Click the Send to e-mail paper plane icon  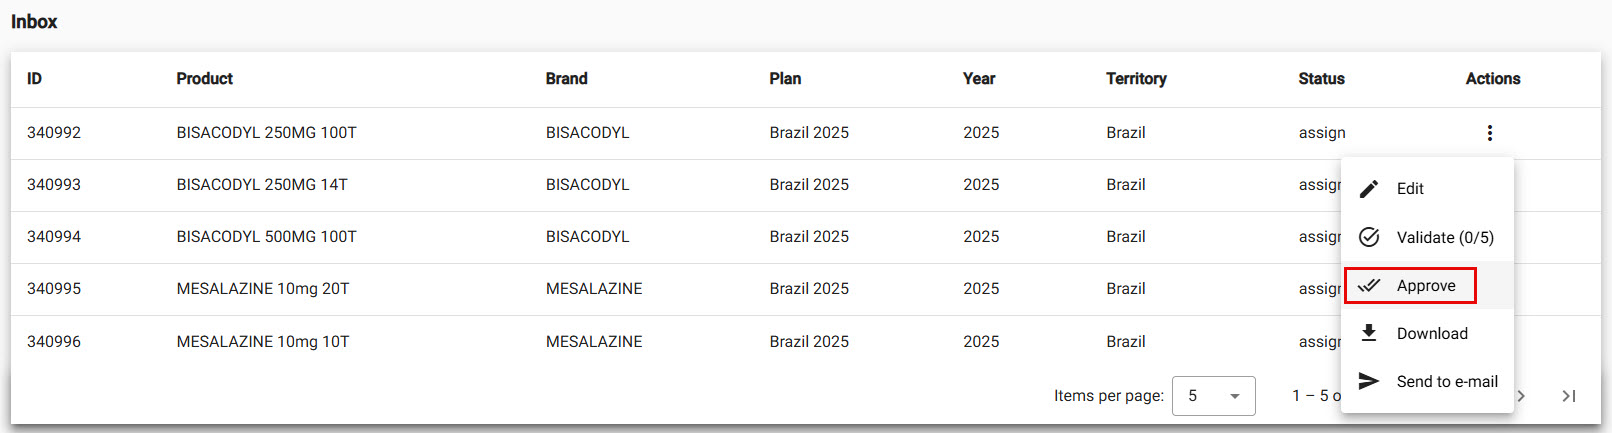click(x=1369, y=381)
